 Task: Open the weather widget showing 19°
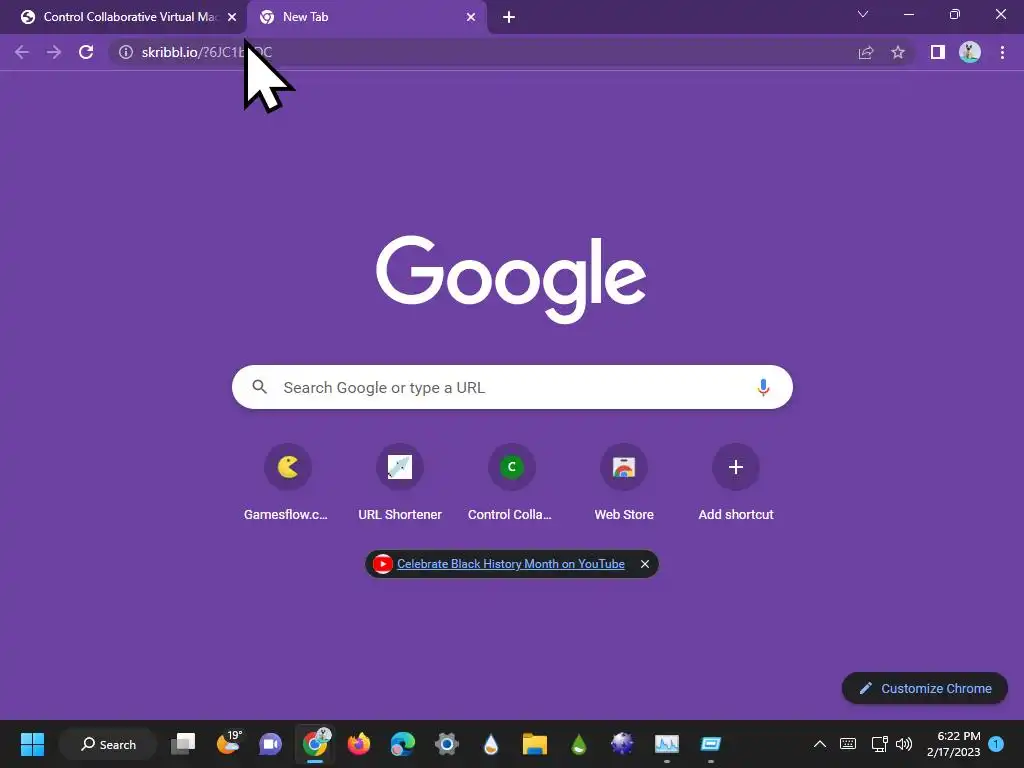228,744
